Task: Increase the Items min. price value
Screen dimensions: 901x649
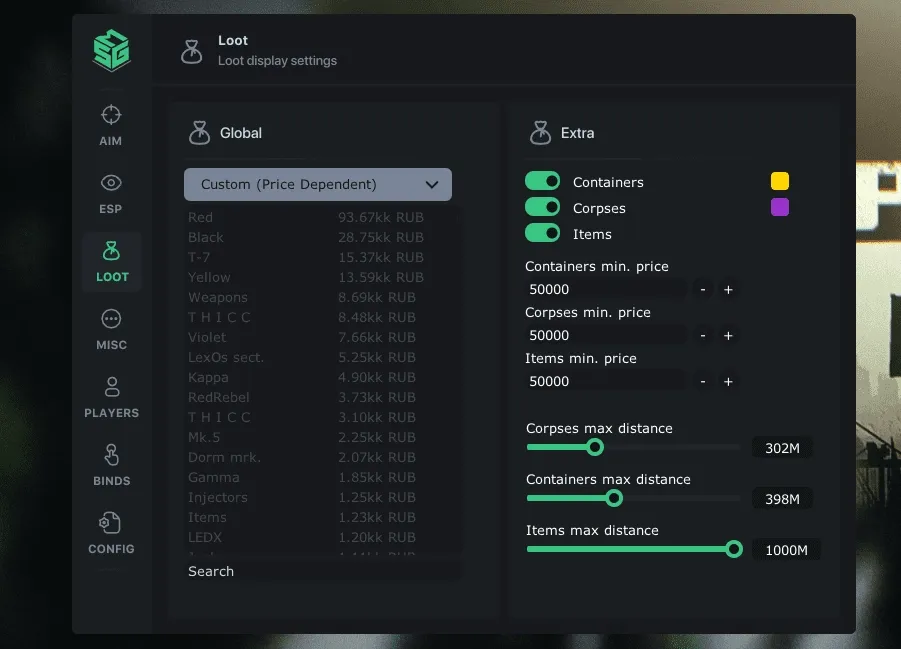Action: tap(728, 382)
